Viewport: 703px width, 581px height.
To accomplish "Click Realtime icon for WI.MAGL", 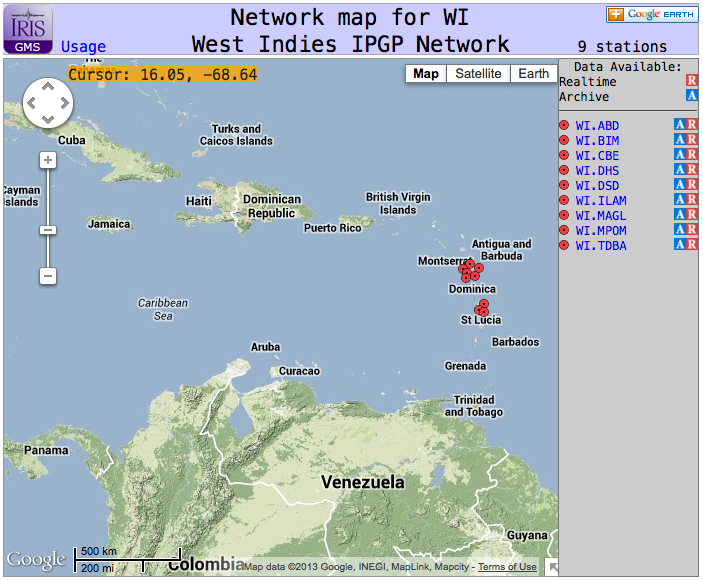I will (692, 215).
